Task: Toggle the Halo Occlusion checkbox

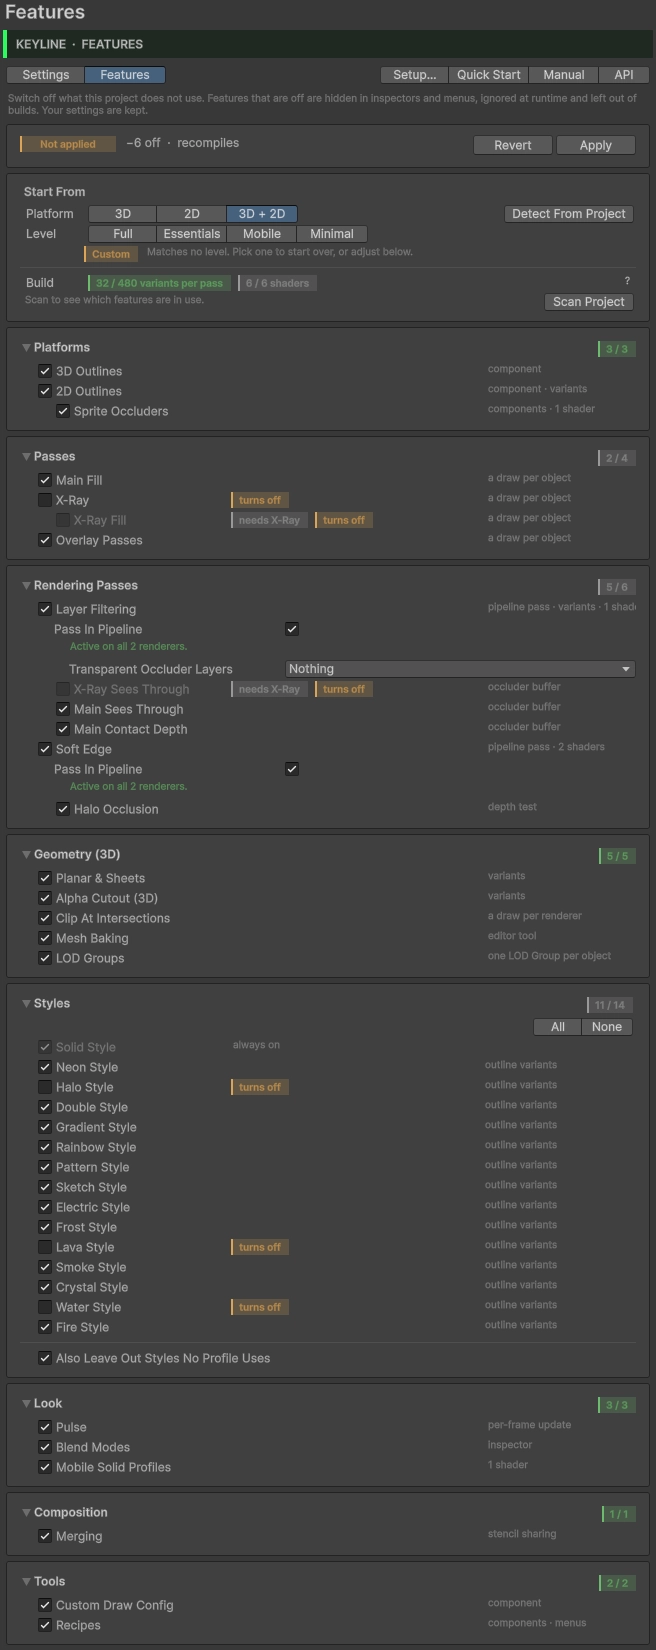Action: pos(63,809)
